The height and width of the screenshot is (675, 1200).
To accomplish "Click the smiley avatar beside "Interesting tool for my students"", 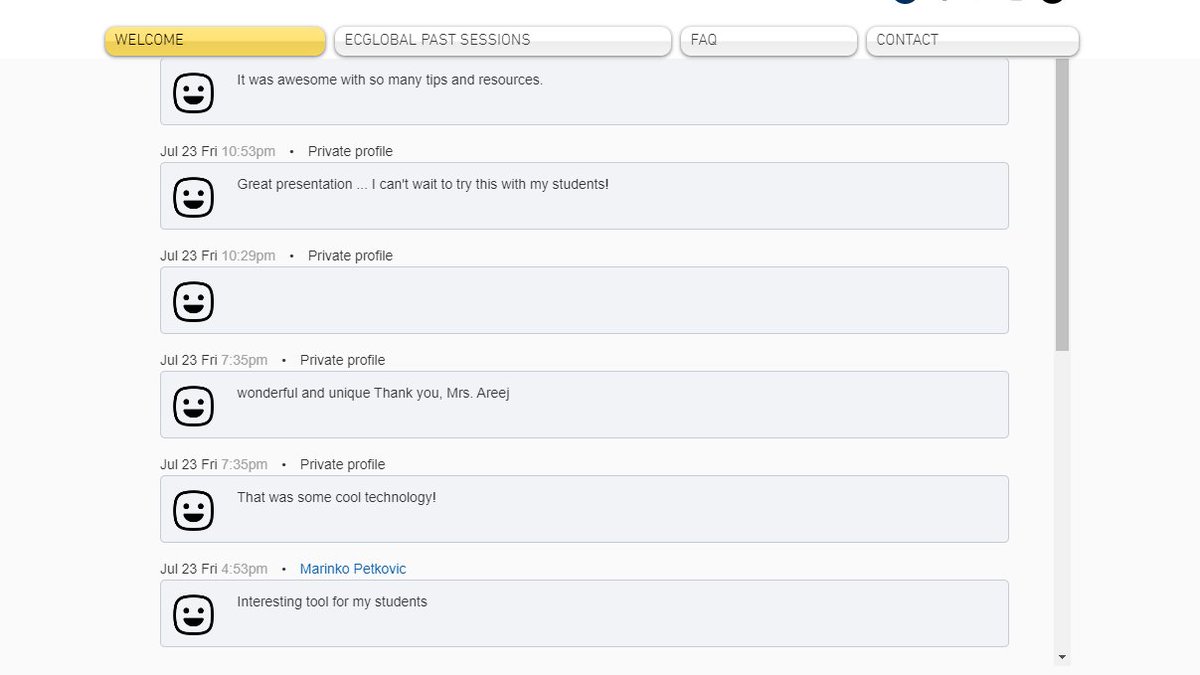I will click(193, 614).
